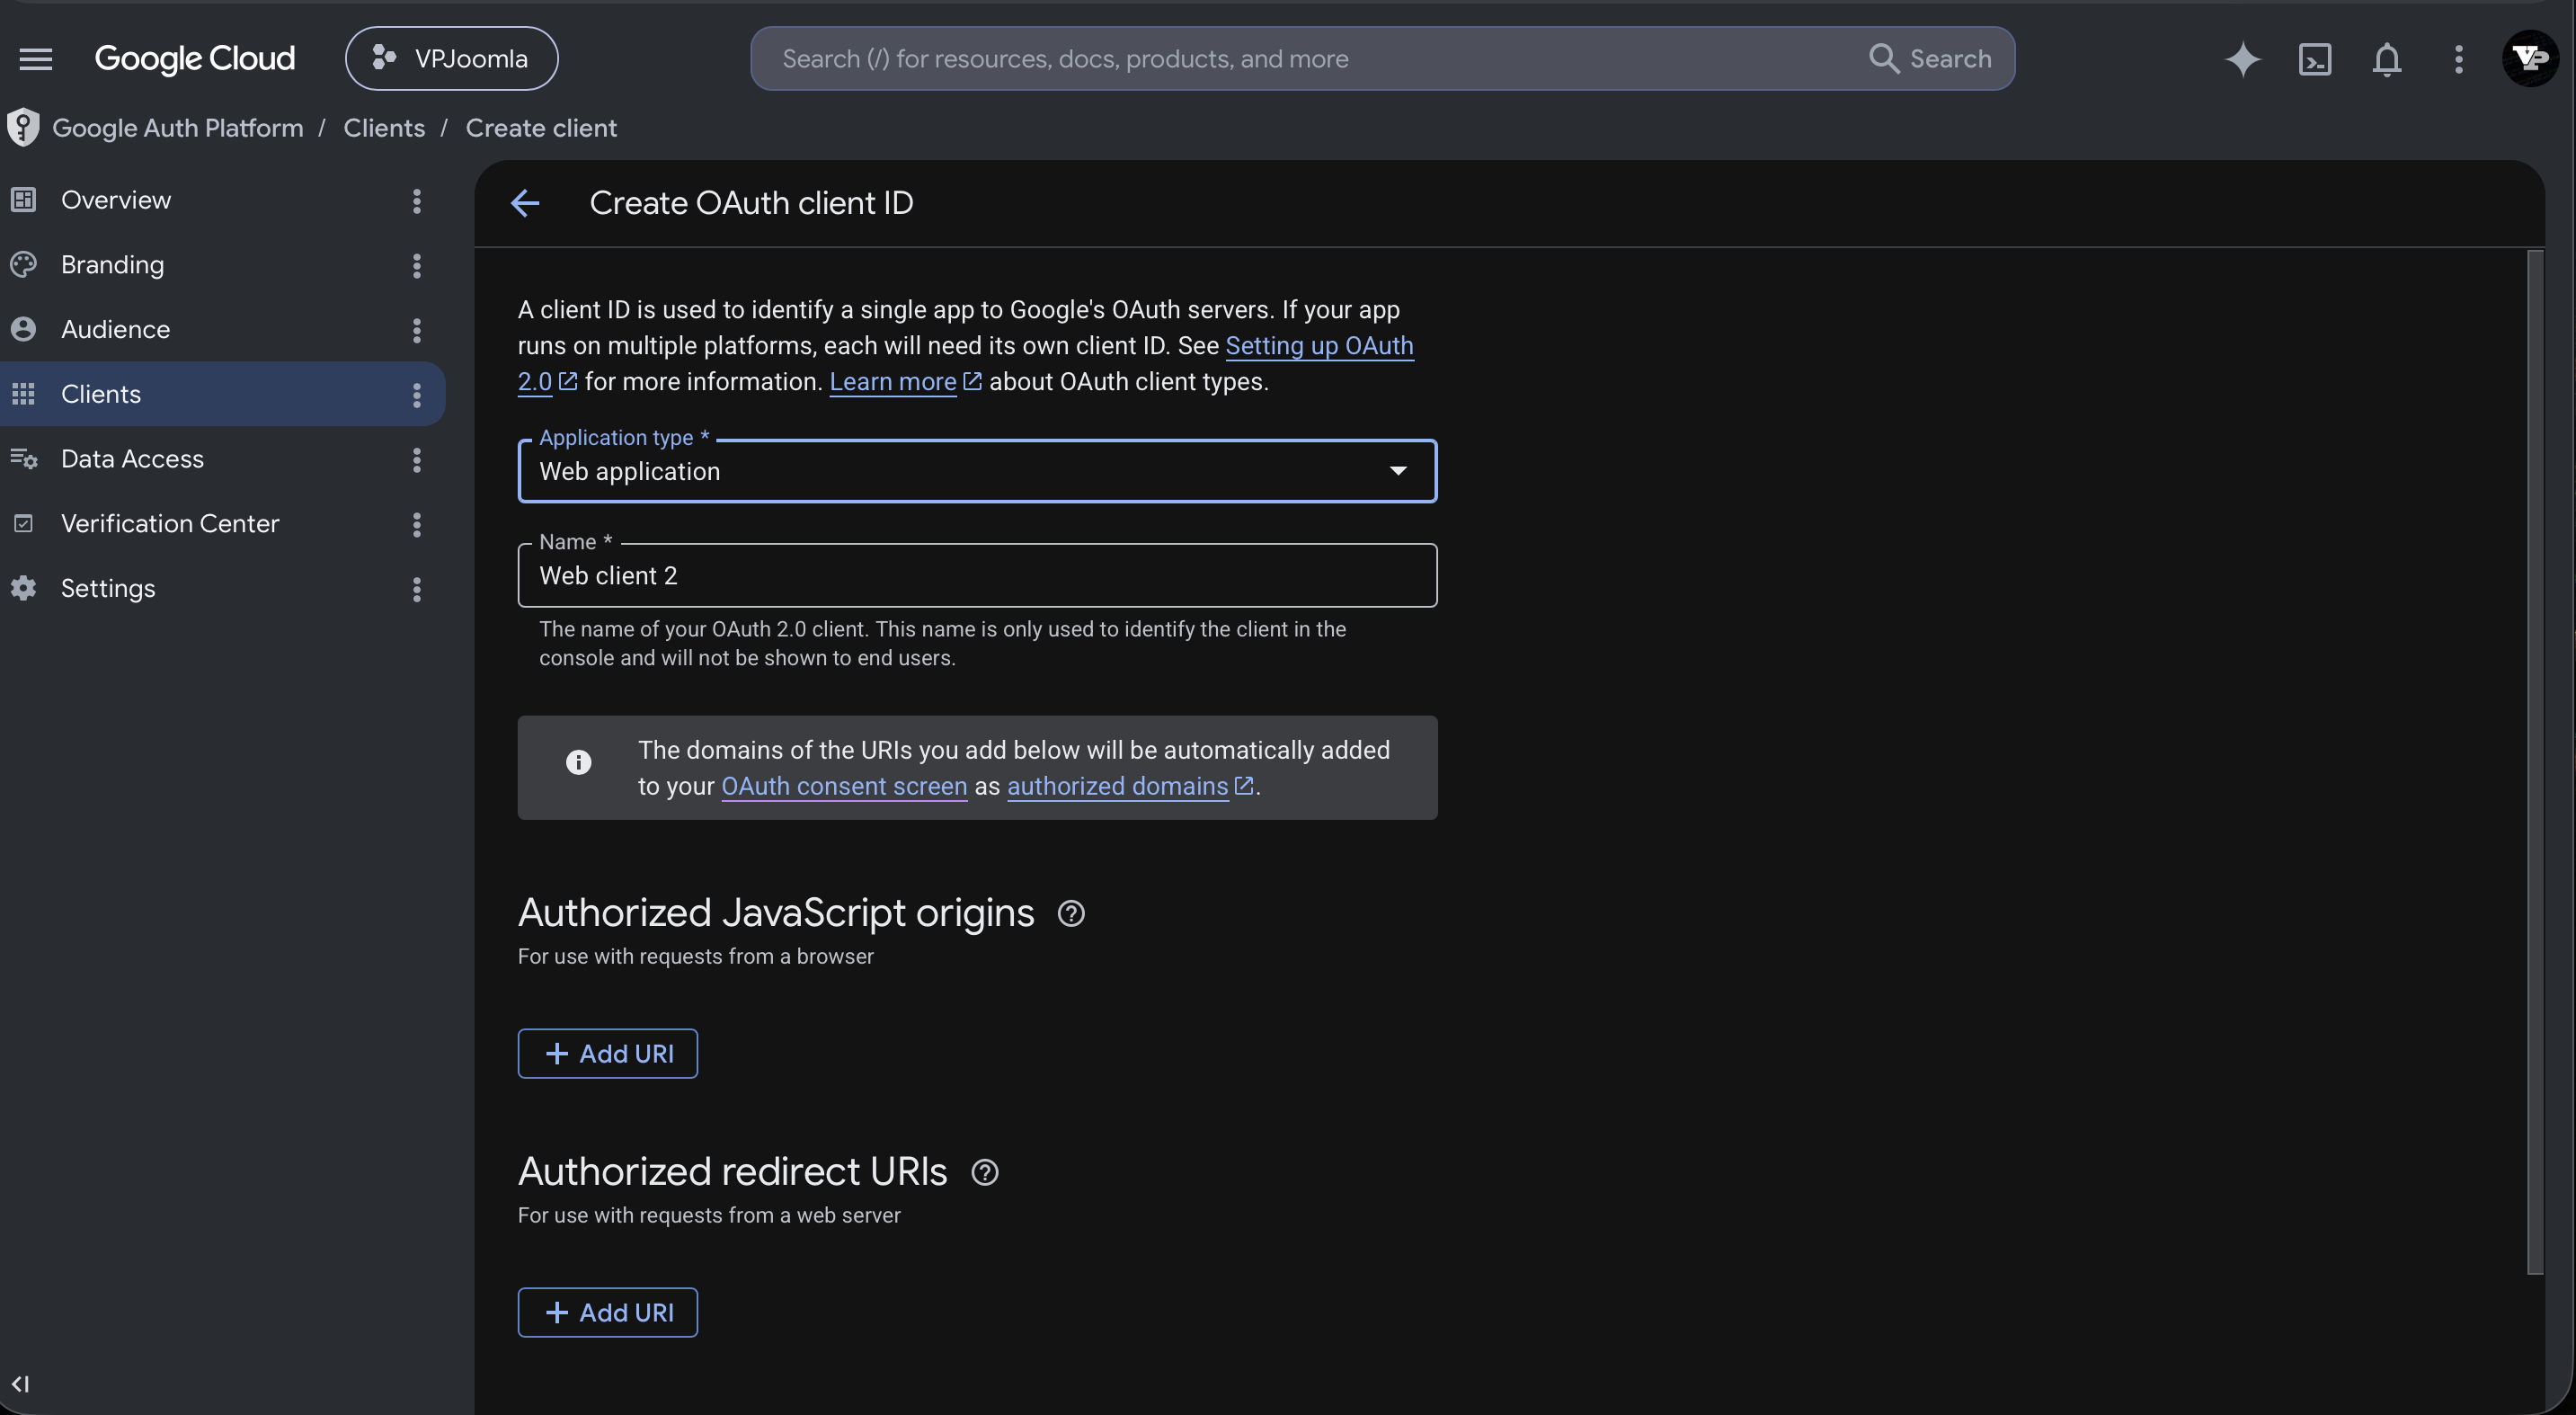
Task: Click the Google Auth Platform shield icon
Action: click(x=22, y=128)
